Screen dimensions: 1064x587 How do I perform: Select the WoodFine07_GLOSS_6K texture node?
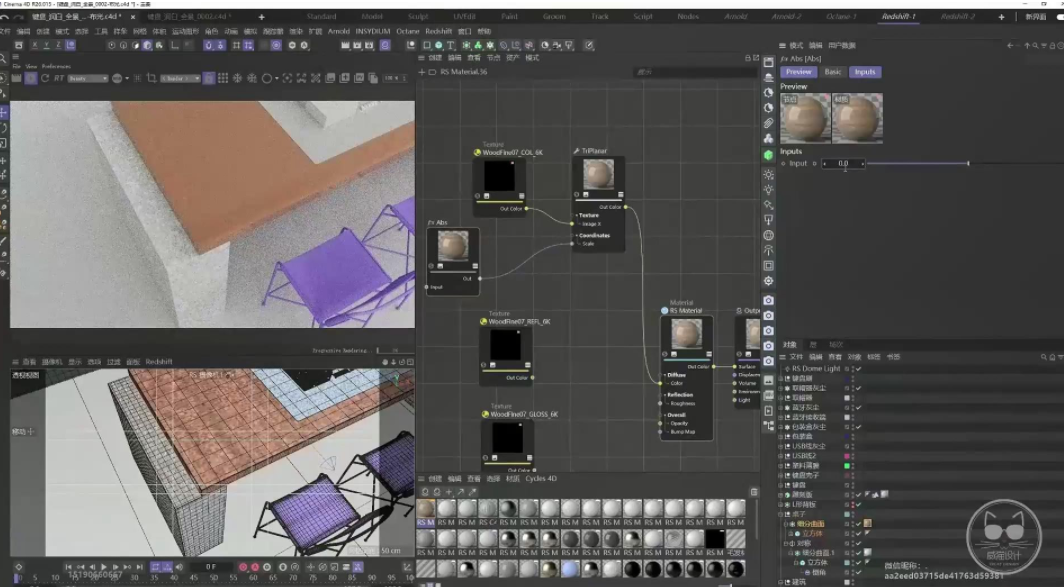coord(508,440)
